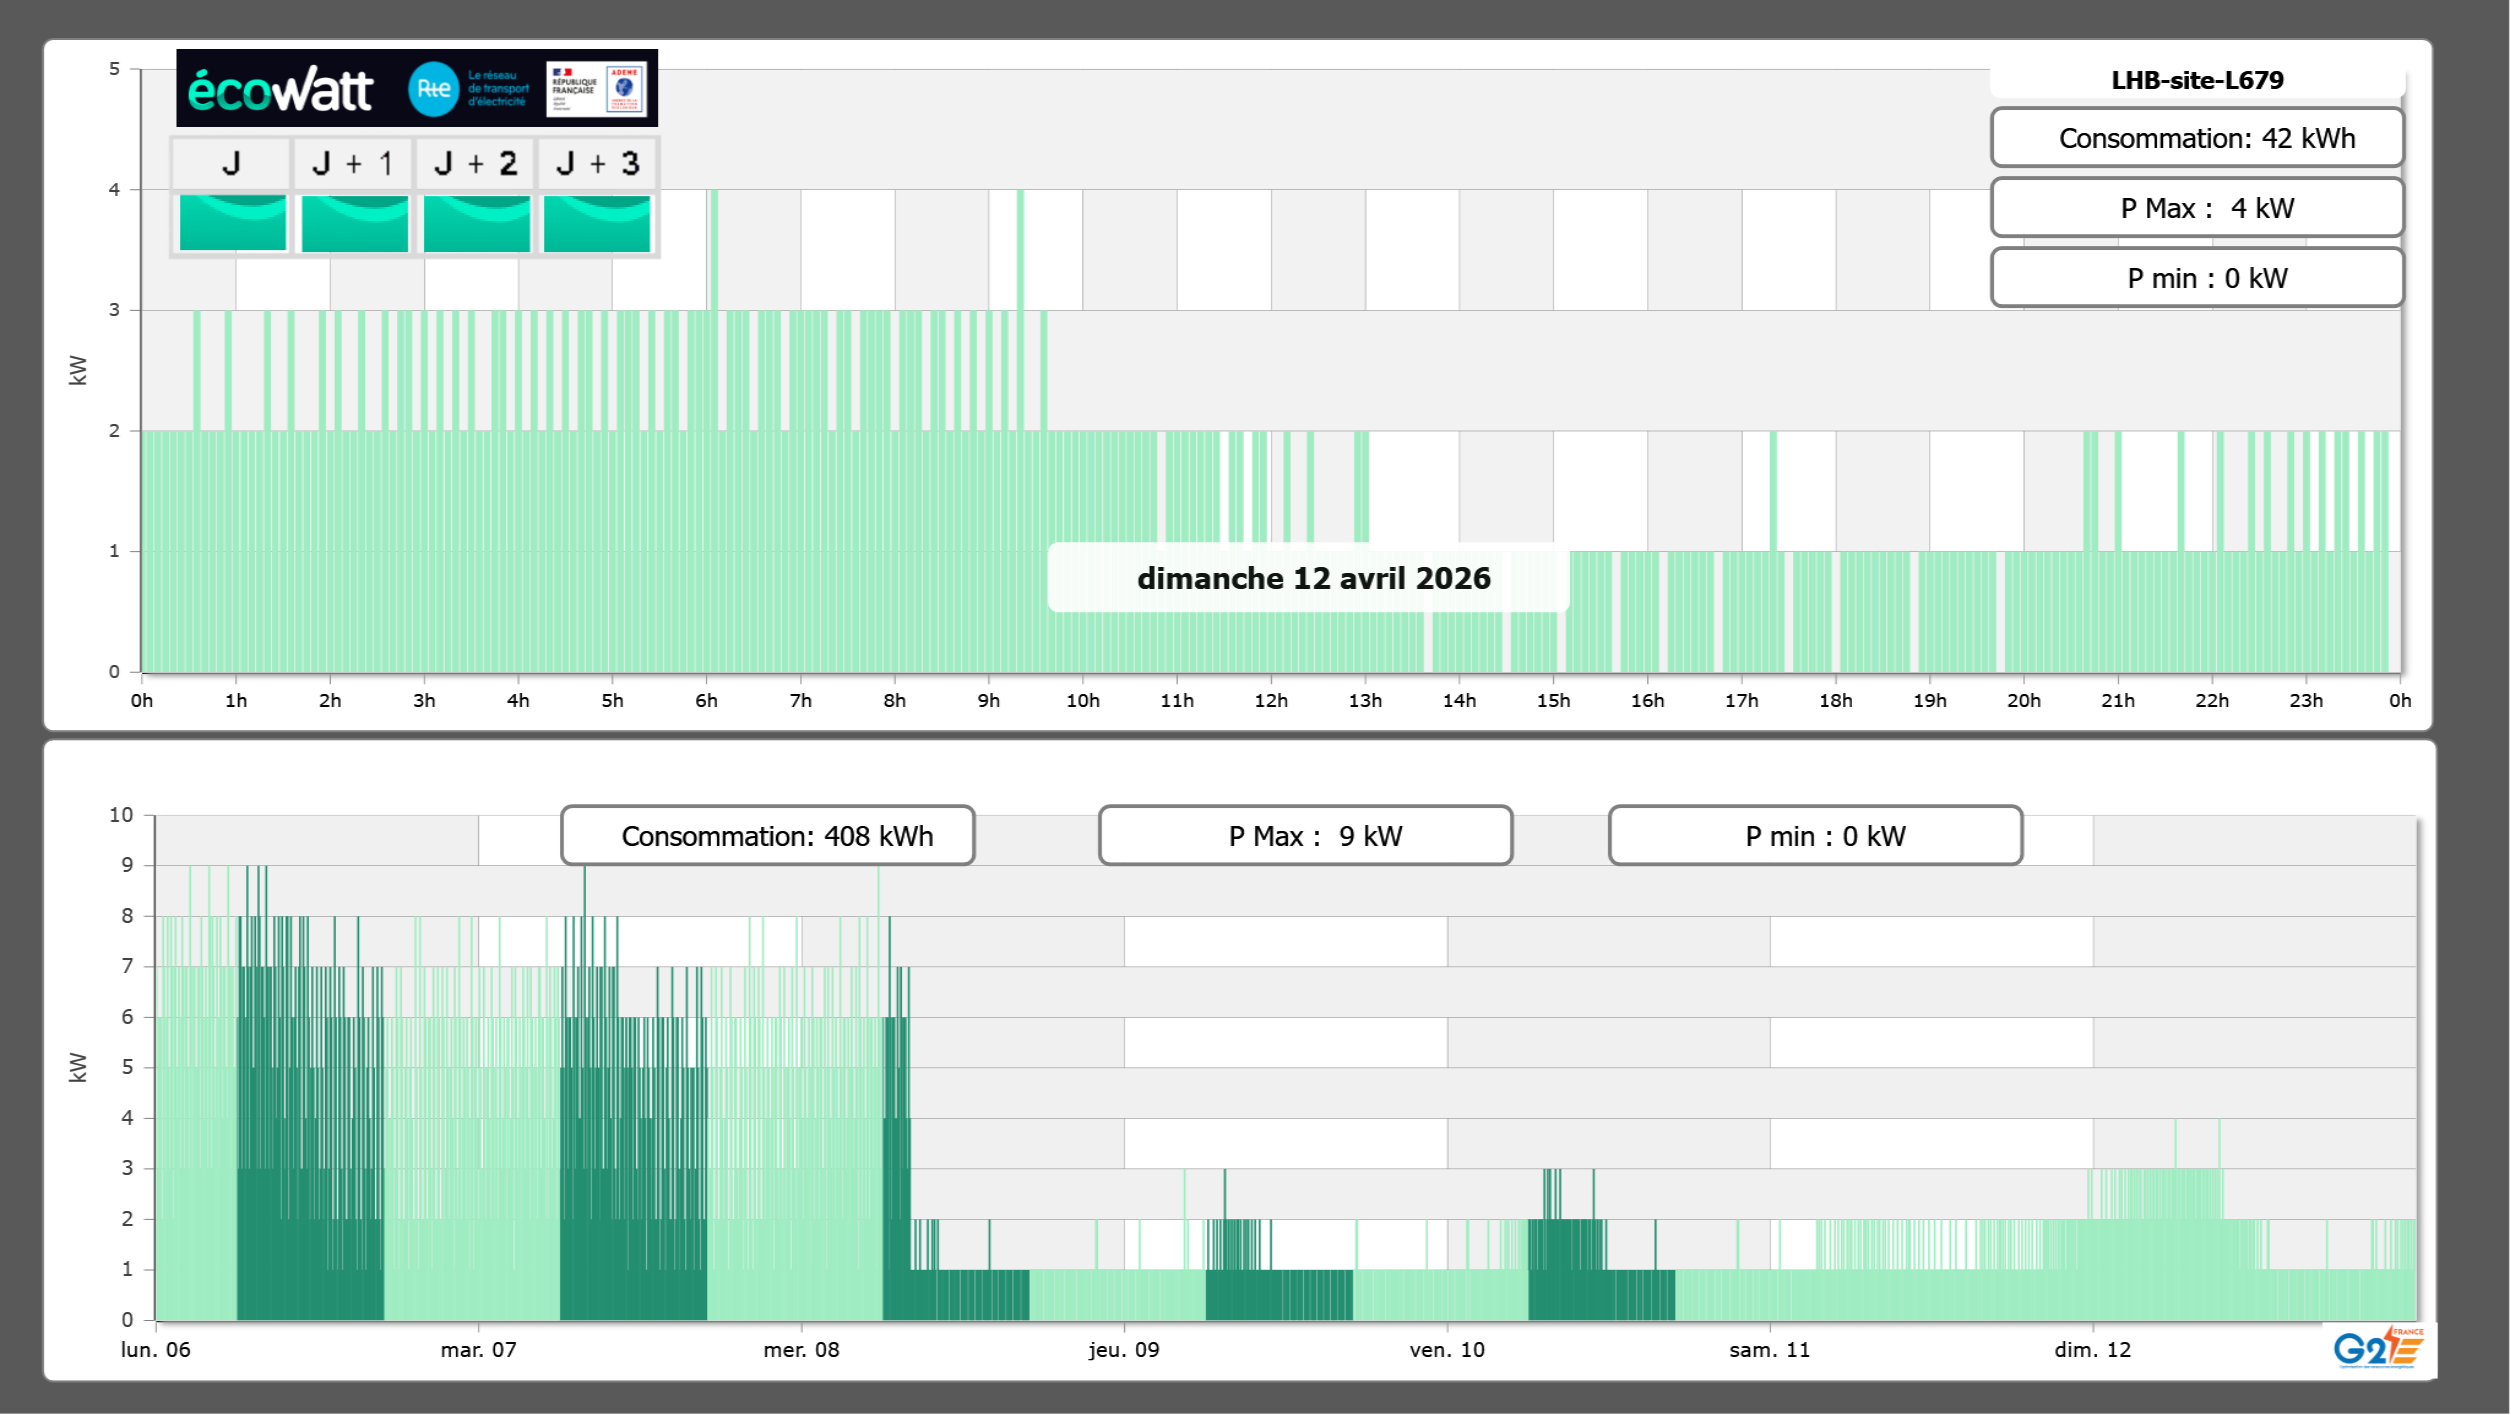Click the RTE round logo
The image size is (2511, 1415).
click(433, 89)
